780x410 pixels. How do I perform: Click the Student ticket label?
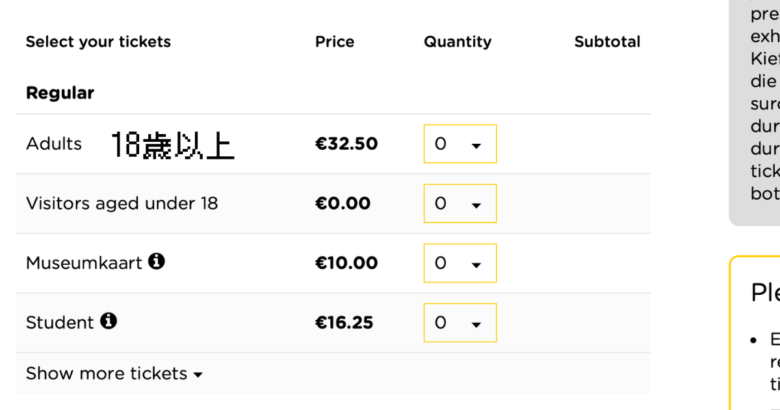pyautogui.click(x=60, y=323)
